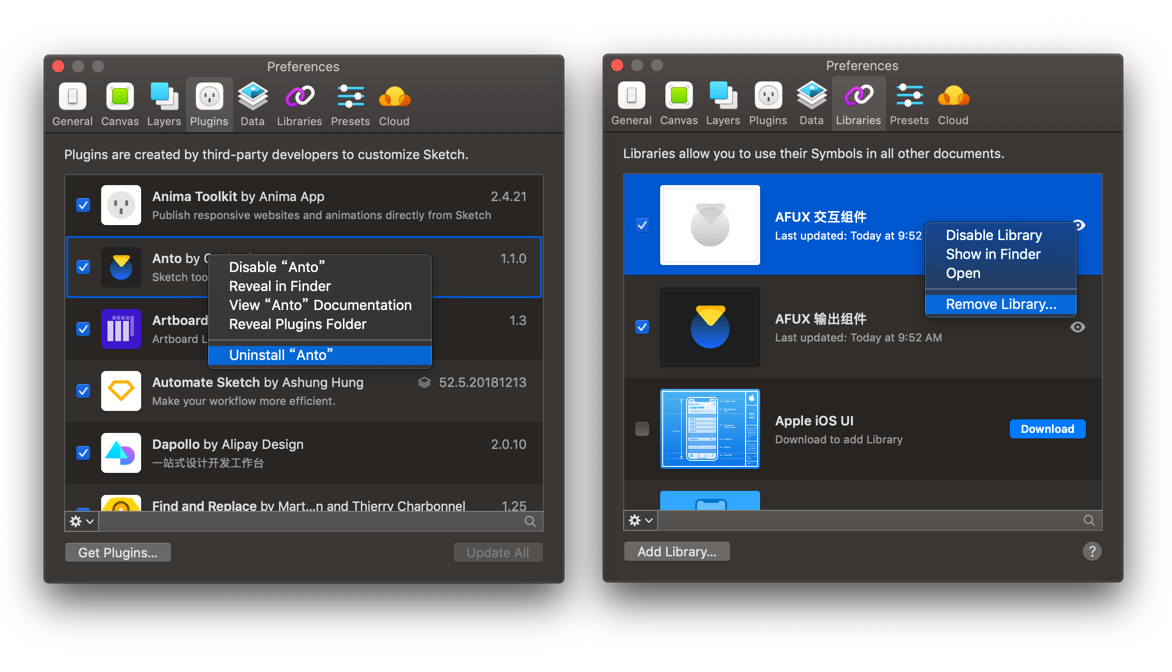Choose Show in Finder menu item
The image size is (1172, 672).
pos(1001,254)
